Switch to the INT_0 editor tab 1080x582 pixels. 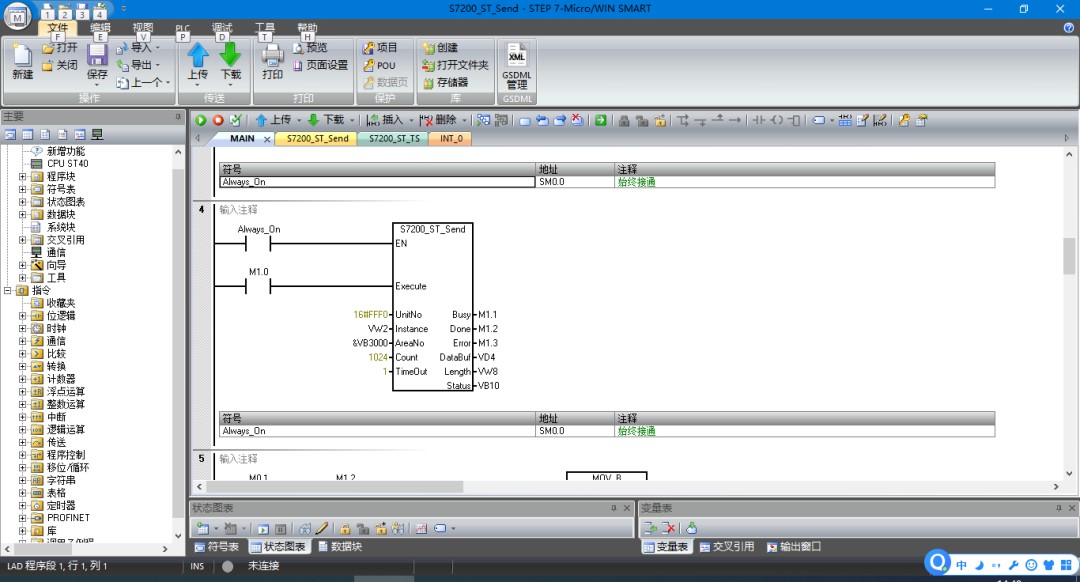(x=450, y=138)
